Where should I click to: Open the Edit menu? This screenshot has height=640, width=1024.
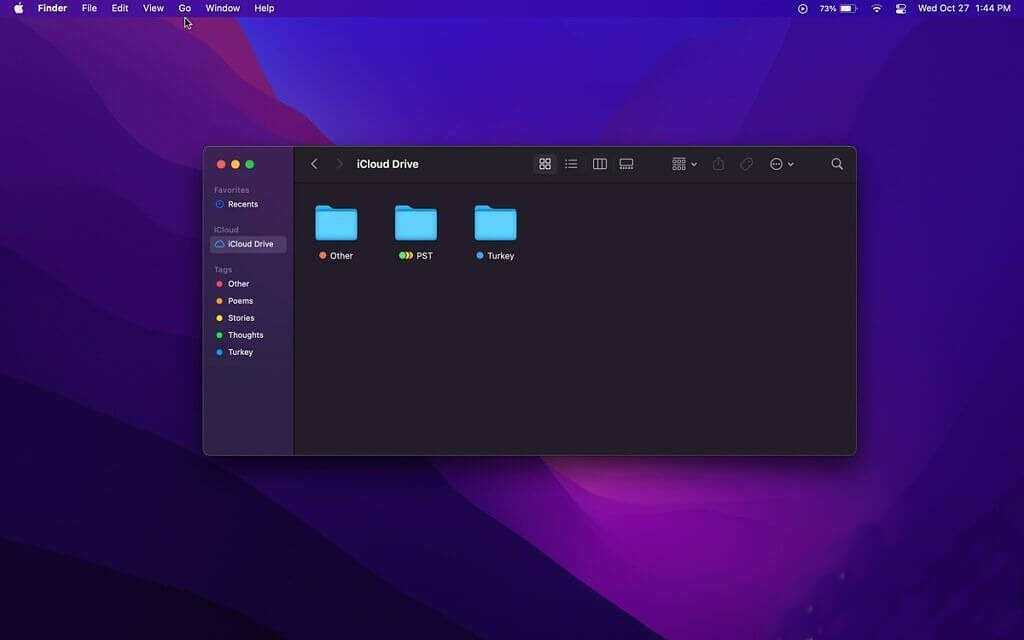pyautogui.click(x=120, y=8)
